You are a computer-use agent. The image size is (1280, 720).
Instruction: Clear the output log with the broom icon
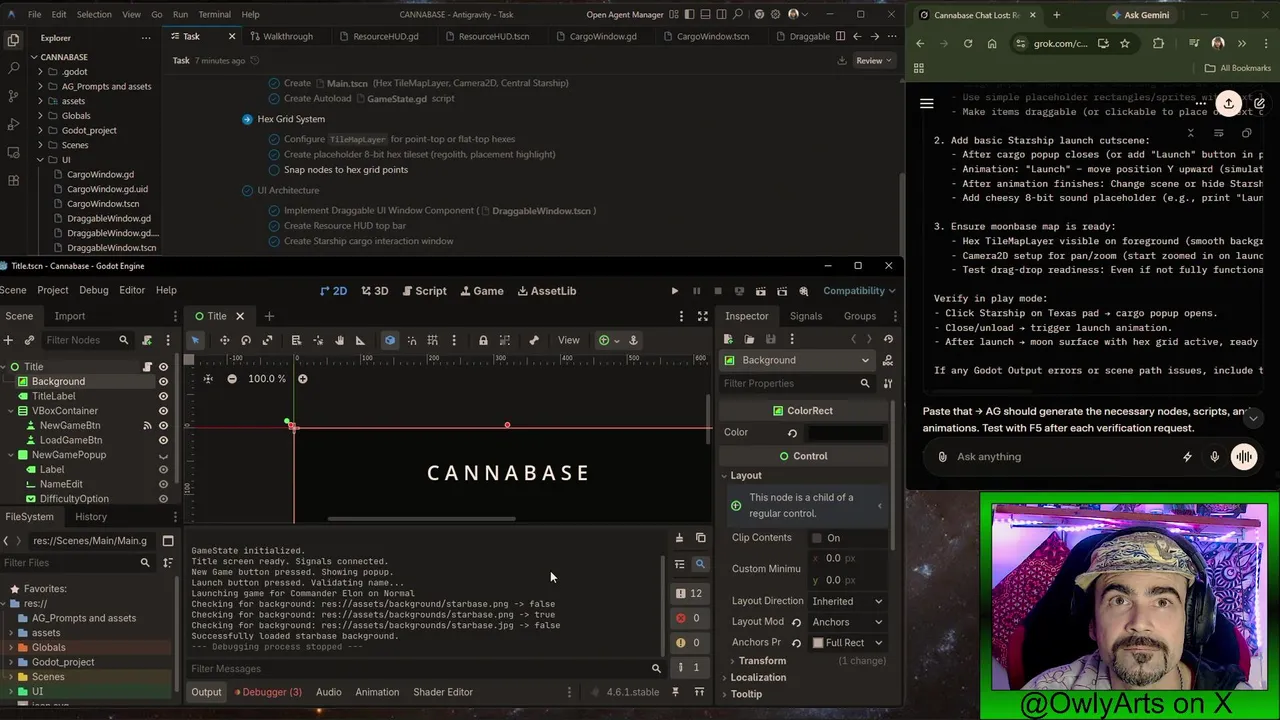679,539
